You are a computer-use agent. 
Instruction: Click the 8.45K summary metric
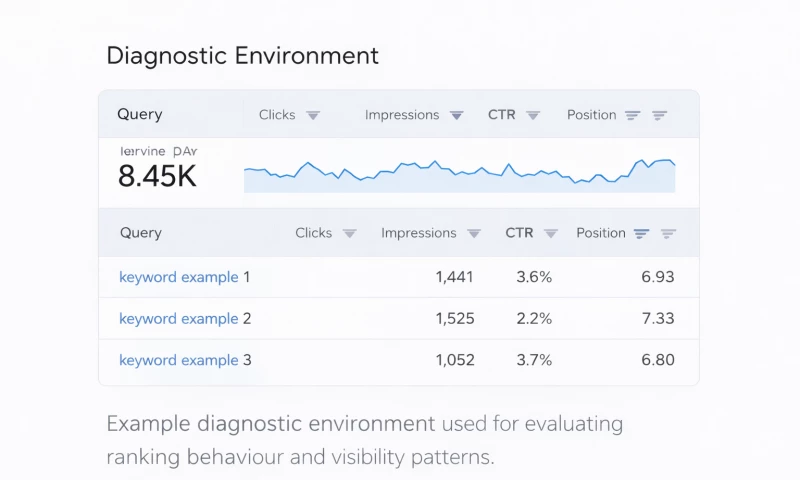(157, 176)
